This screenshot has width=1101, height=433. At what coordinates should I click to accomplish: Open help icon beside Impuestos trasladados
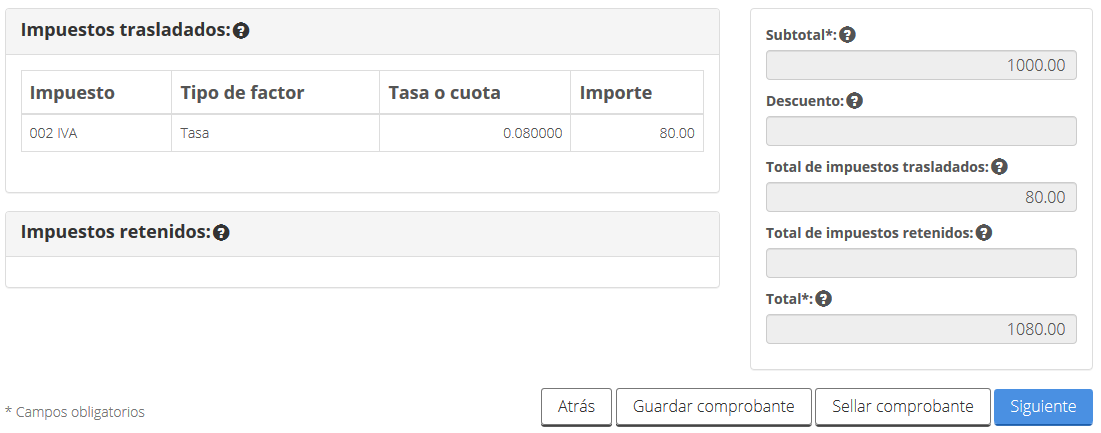[x=242, y=31]
